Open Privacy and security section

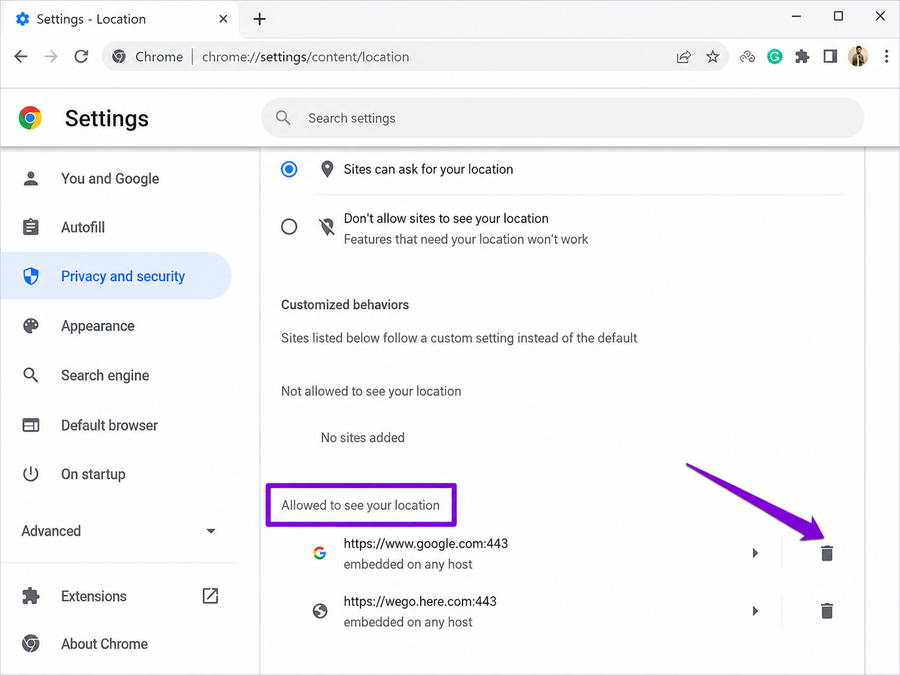pyautogui.click(x=116, y=276)
